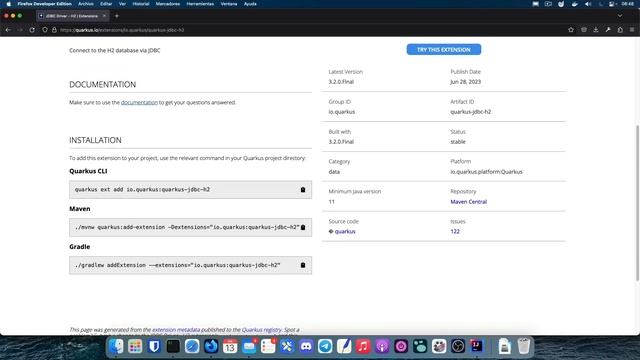Open the 122 issues link
This screenshot has width=640, height=360.
455,231
